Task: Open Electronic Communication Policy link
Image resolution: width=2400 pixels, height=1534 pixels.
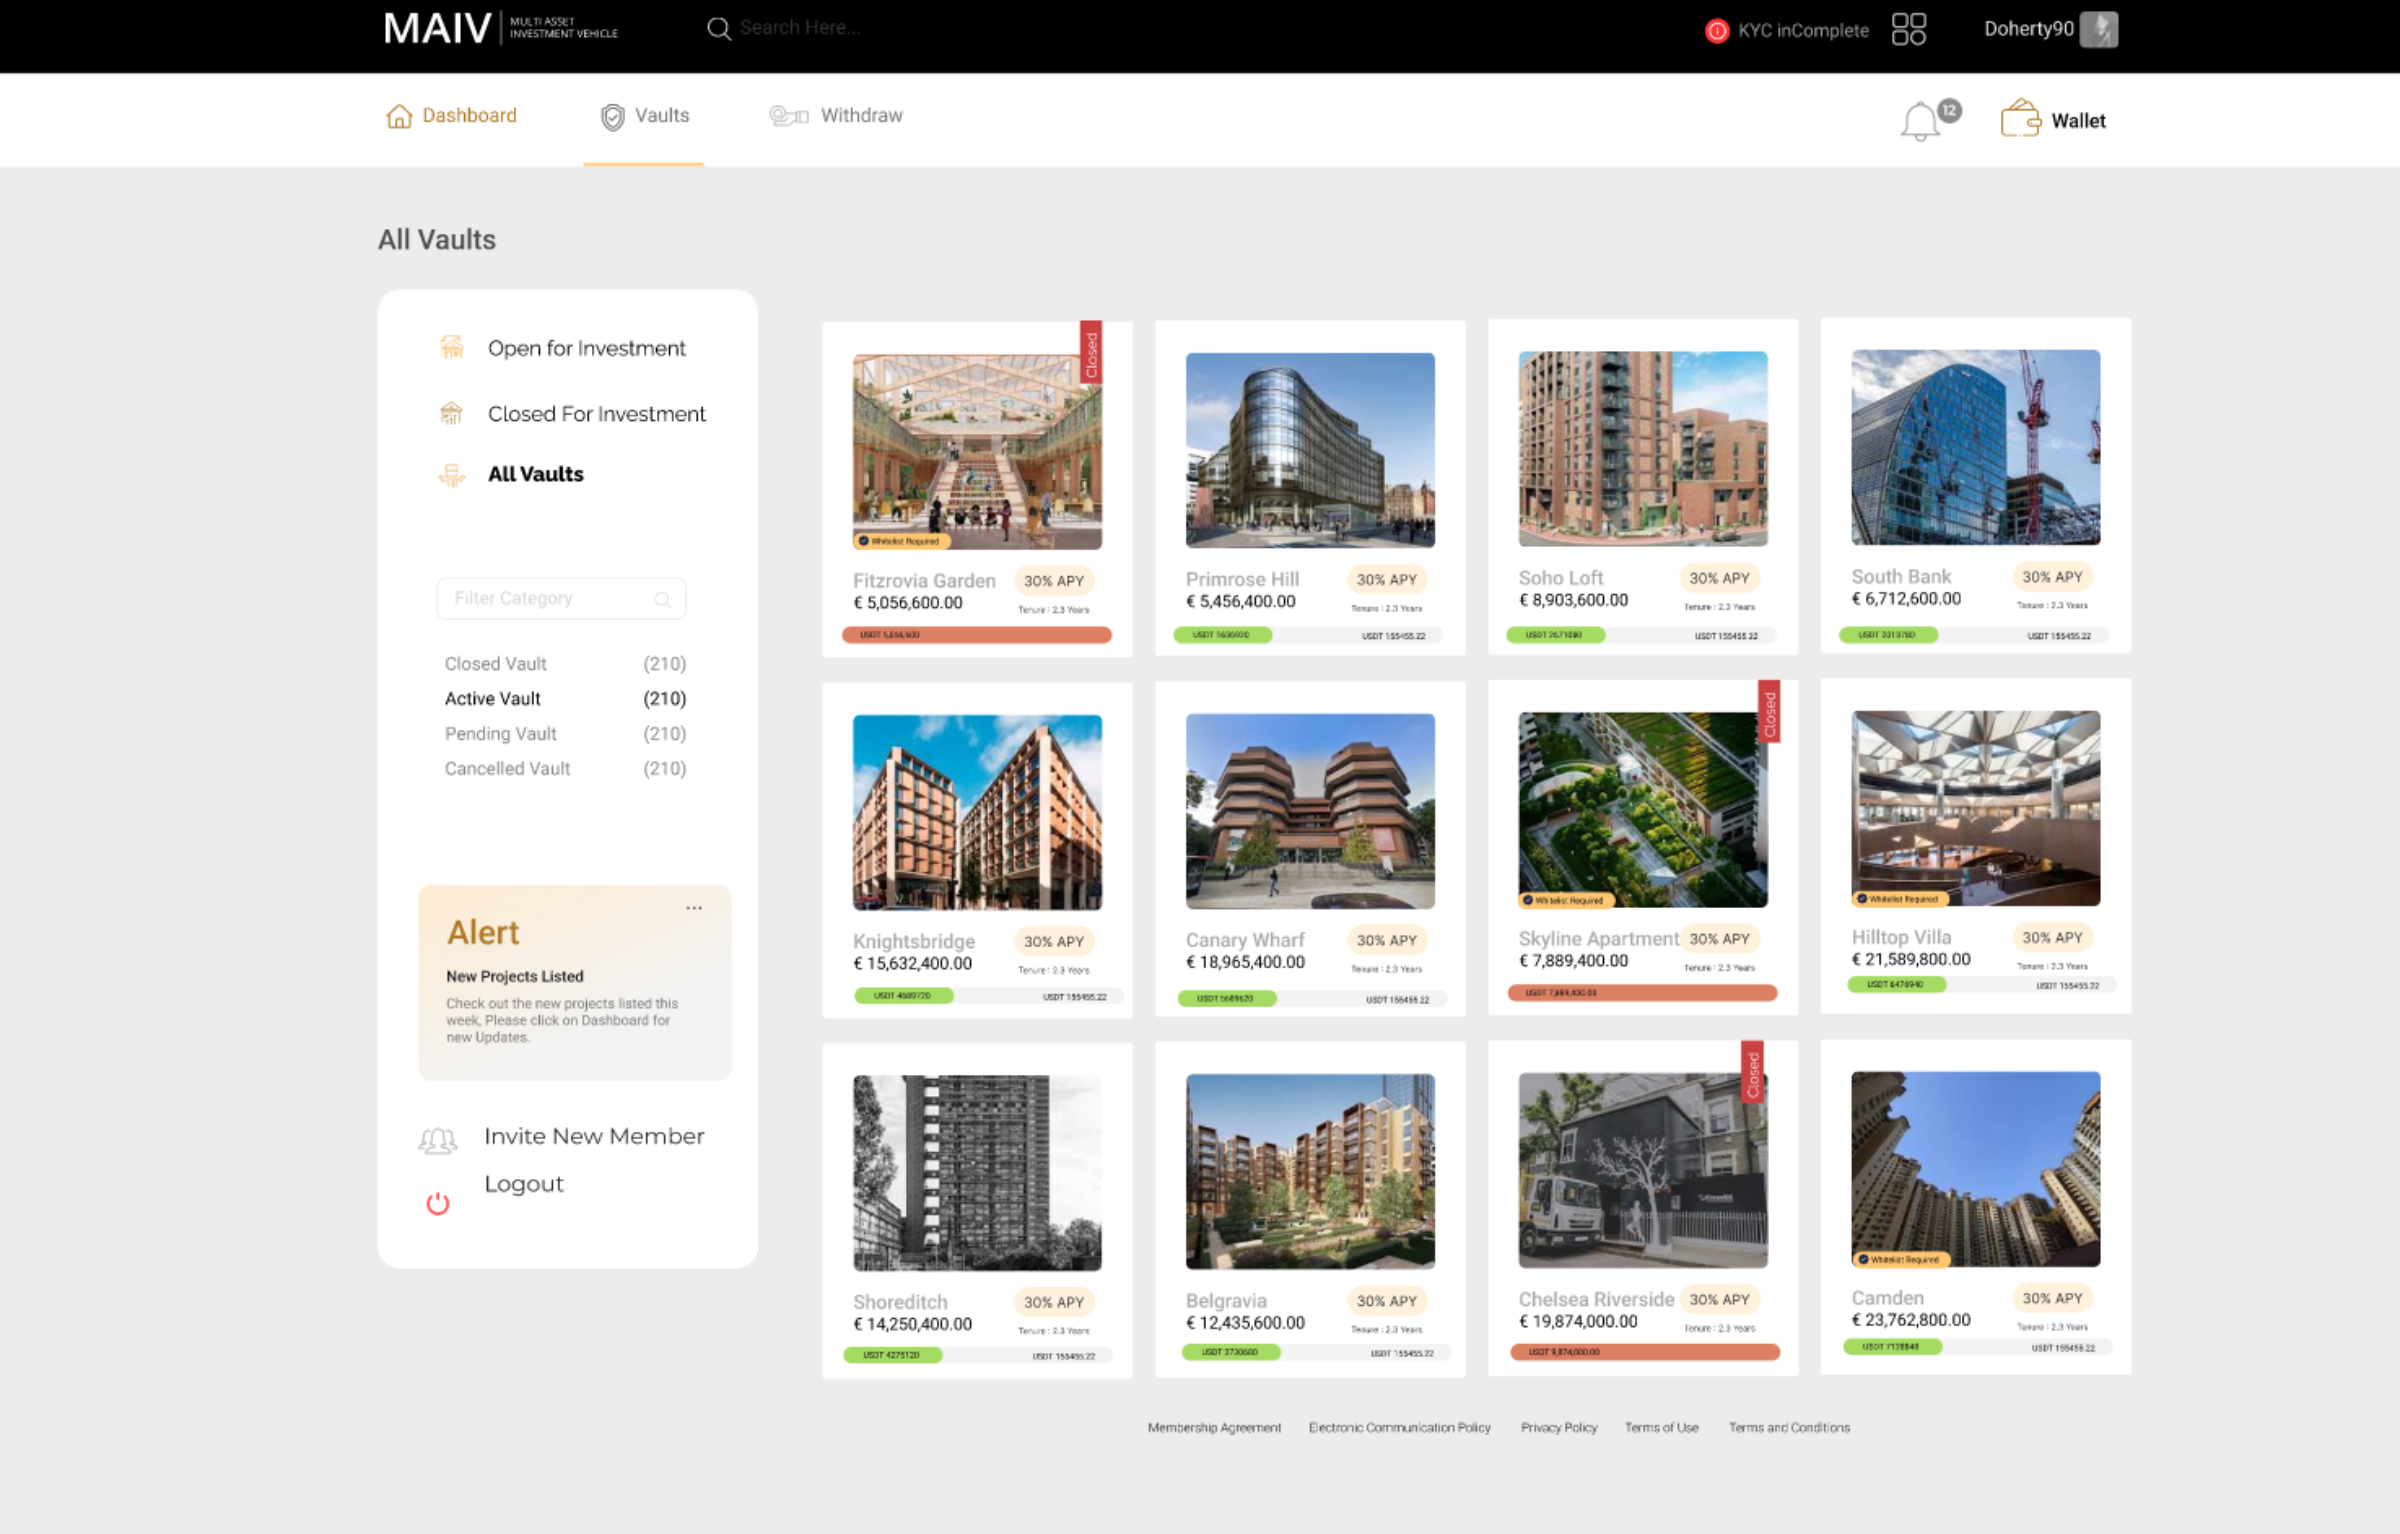Action: 1399,1427
